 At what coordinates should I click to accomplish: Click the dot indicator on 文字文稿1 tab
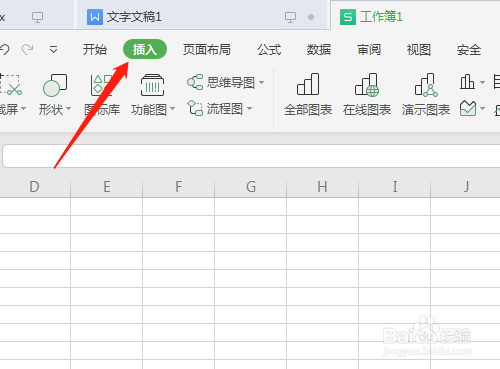point(311,17)
